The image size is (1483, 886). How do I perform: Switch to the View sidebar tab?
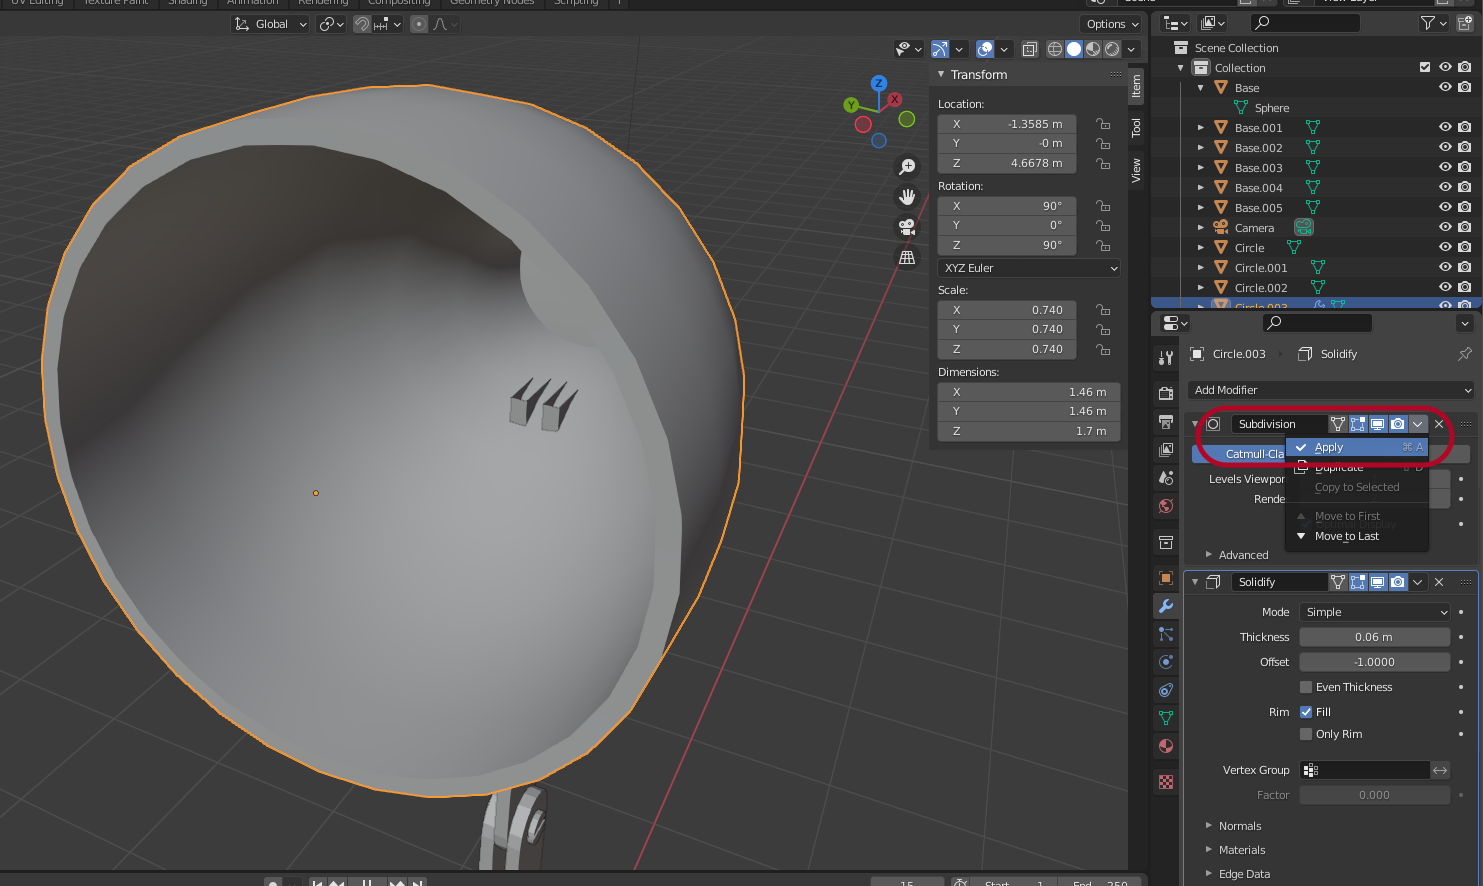pyautogui.click(x=1136, y=171)
